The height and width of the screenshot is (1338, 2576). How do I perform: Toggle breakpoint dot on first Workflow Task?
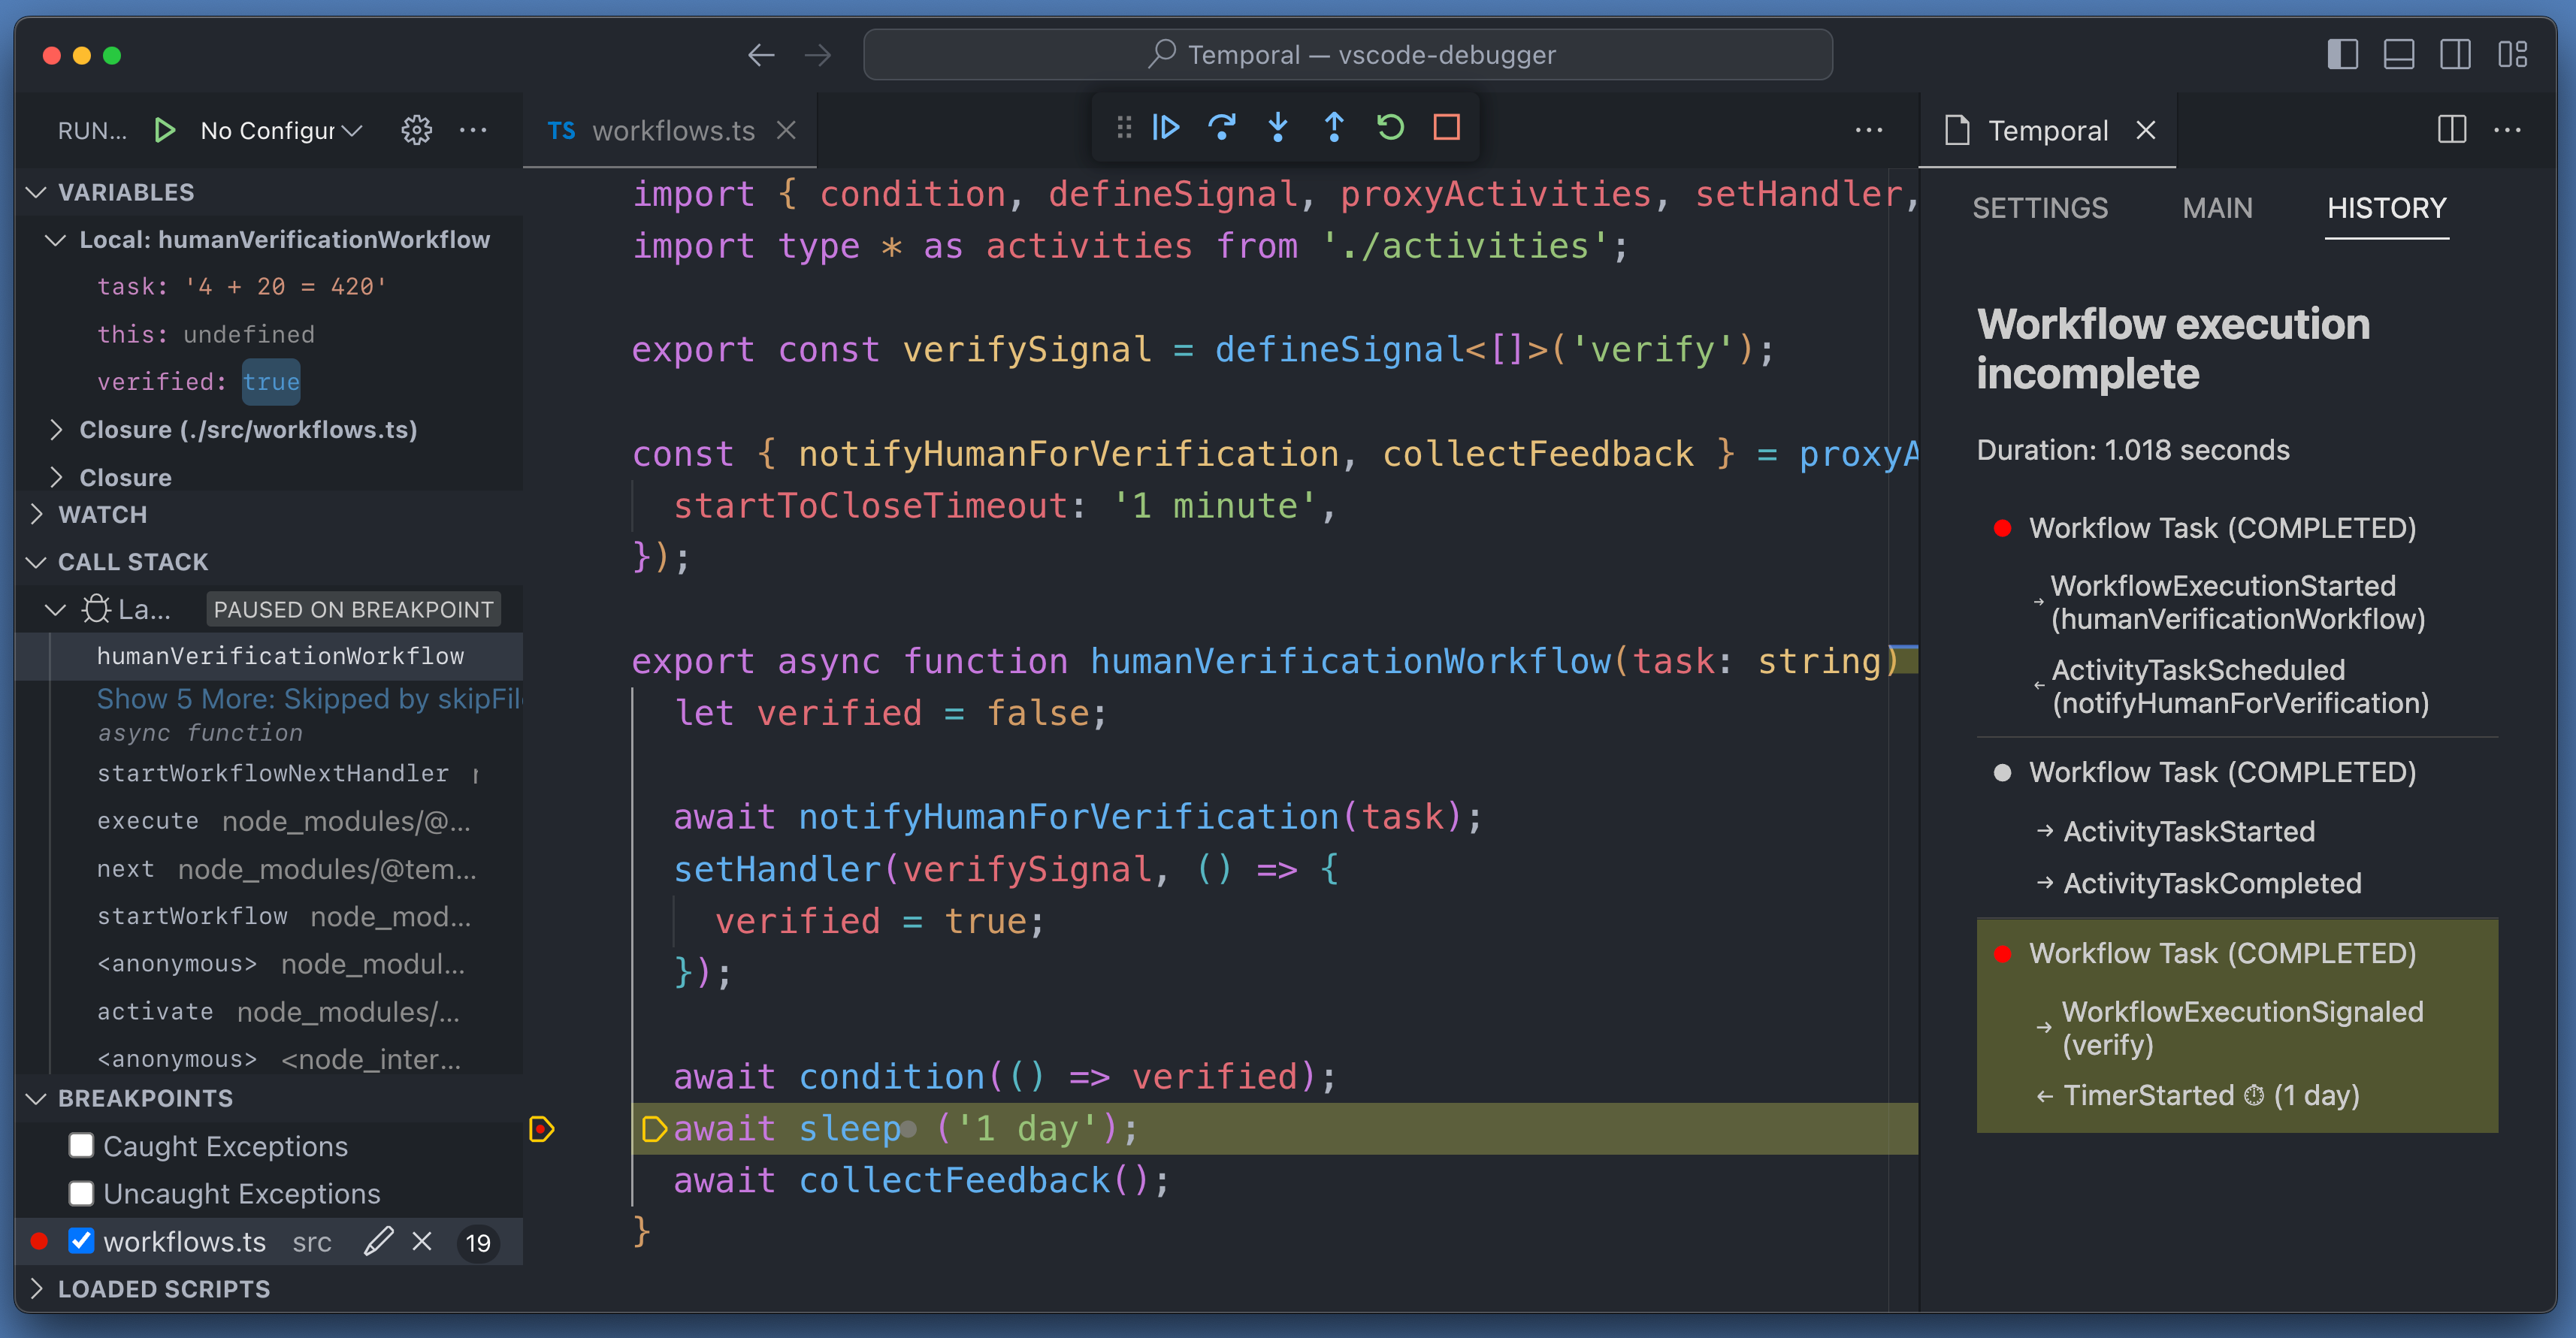point(2002,528)
